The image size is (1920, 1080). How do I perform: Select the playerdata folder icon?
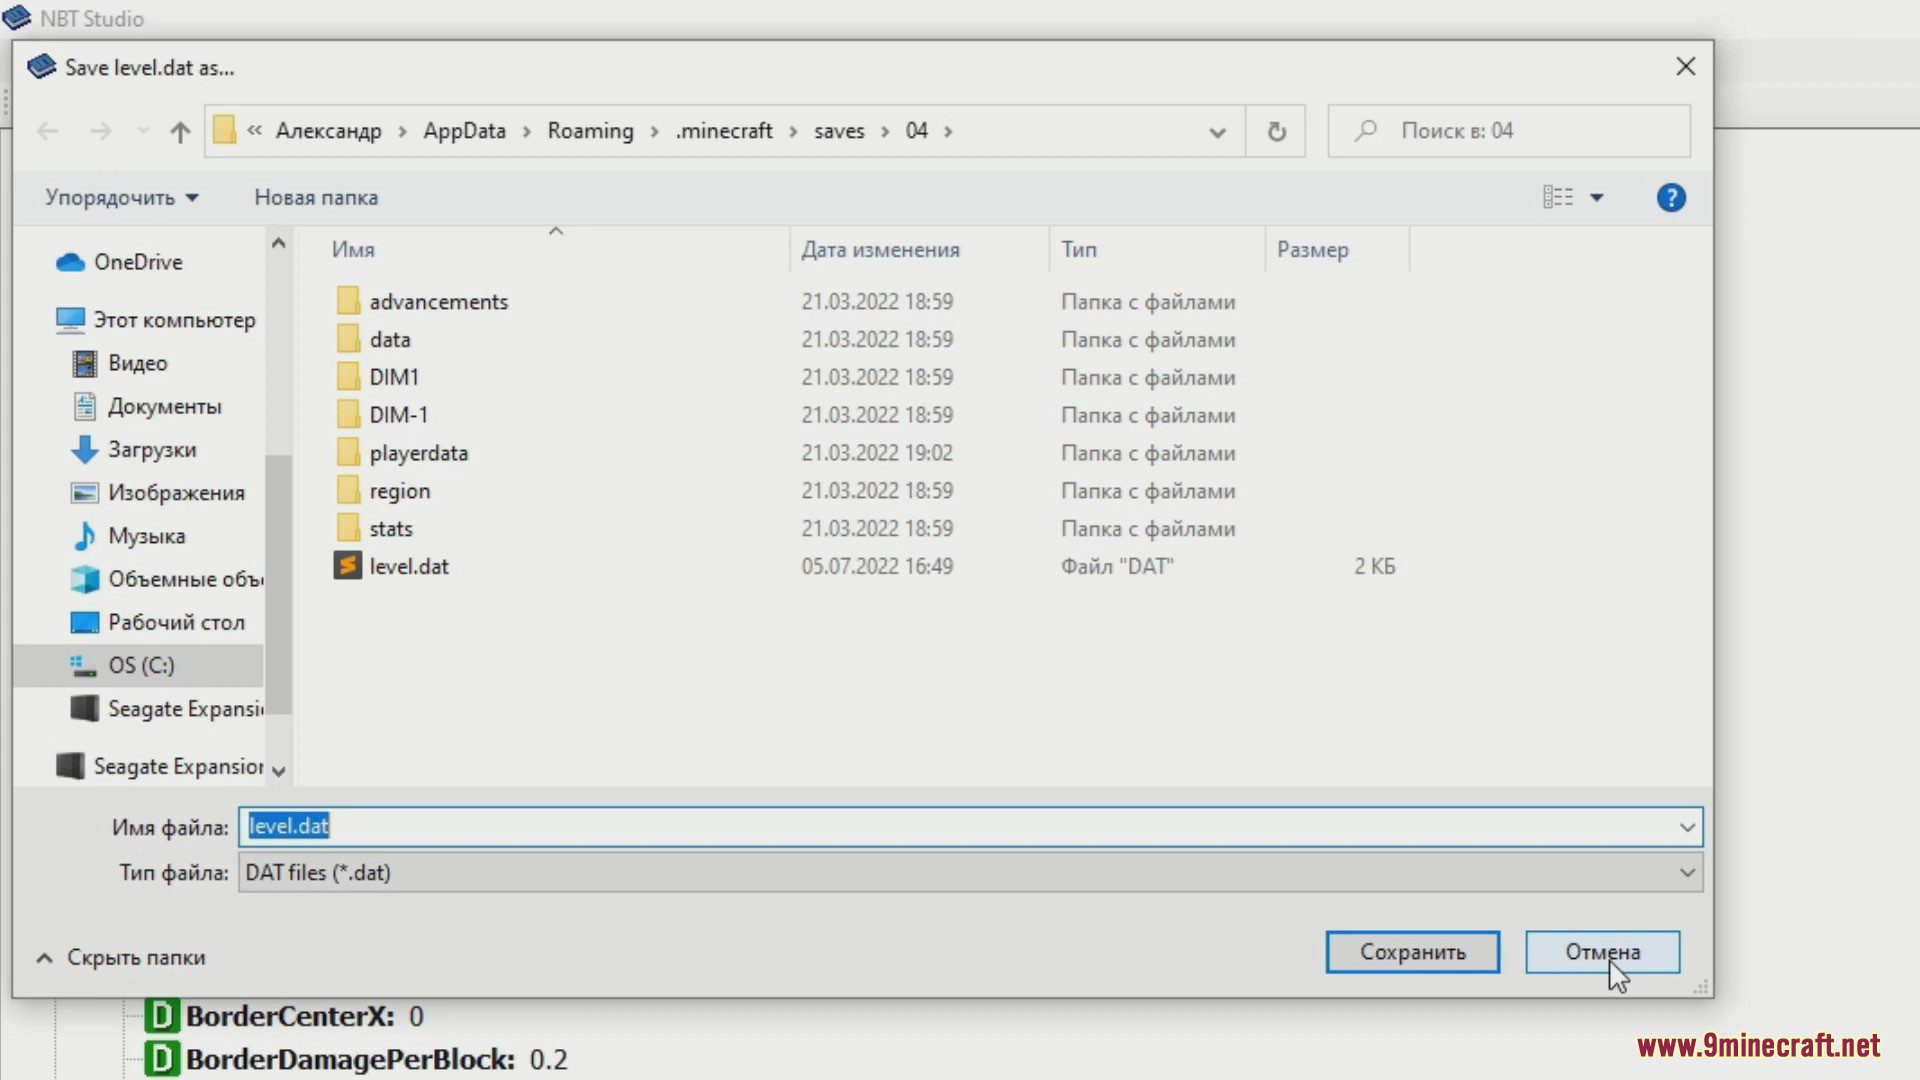(347, 453)
